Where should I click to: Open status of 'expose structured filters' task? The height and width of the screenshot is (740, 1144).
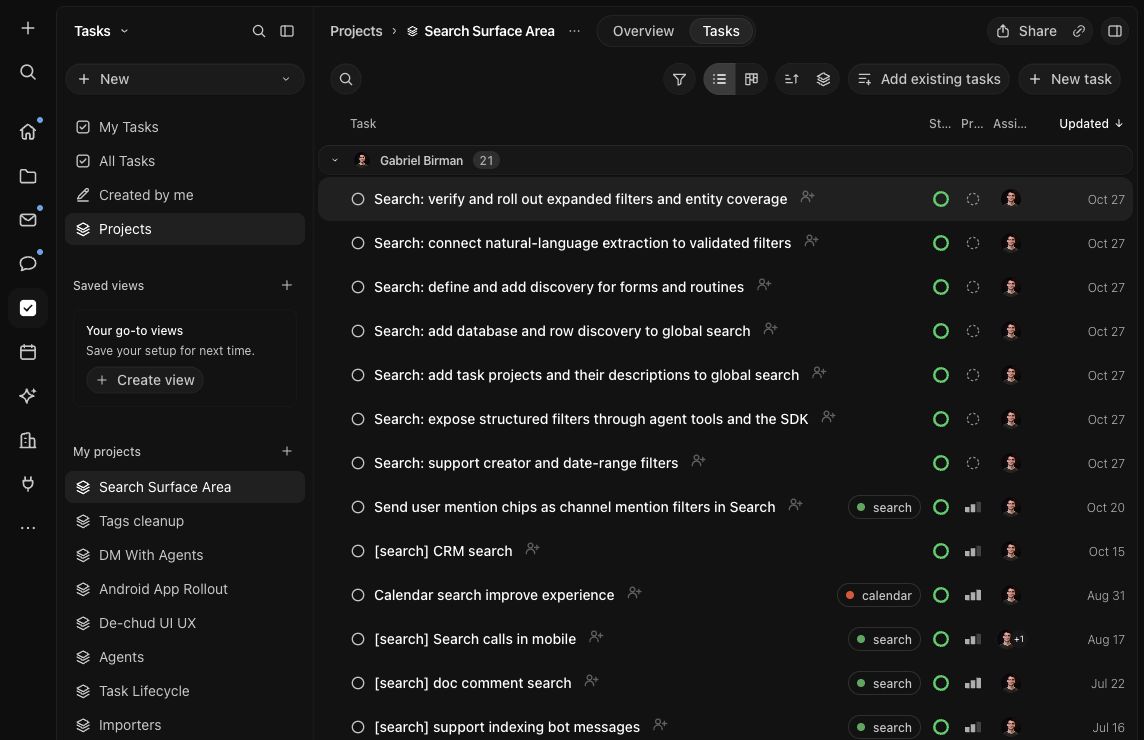pos(941,419)
